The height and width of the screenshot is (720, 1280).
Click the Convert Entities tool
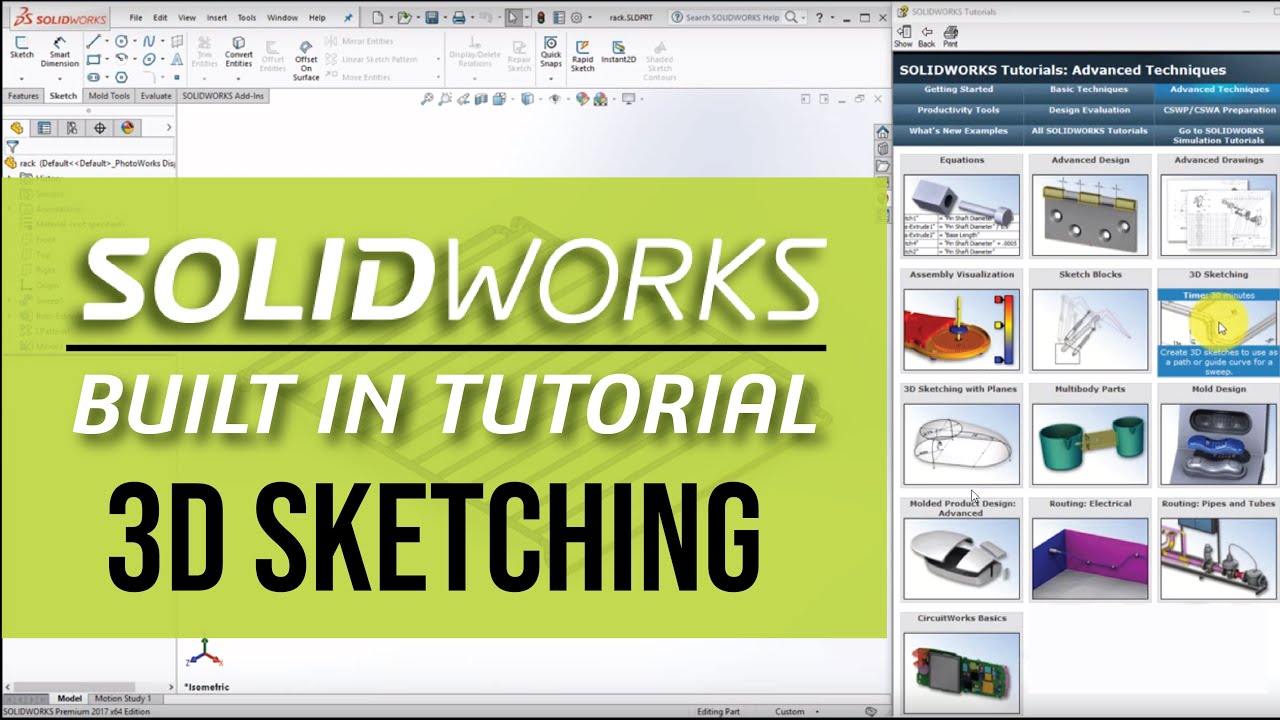point(238,52)
